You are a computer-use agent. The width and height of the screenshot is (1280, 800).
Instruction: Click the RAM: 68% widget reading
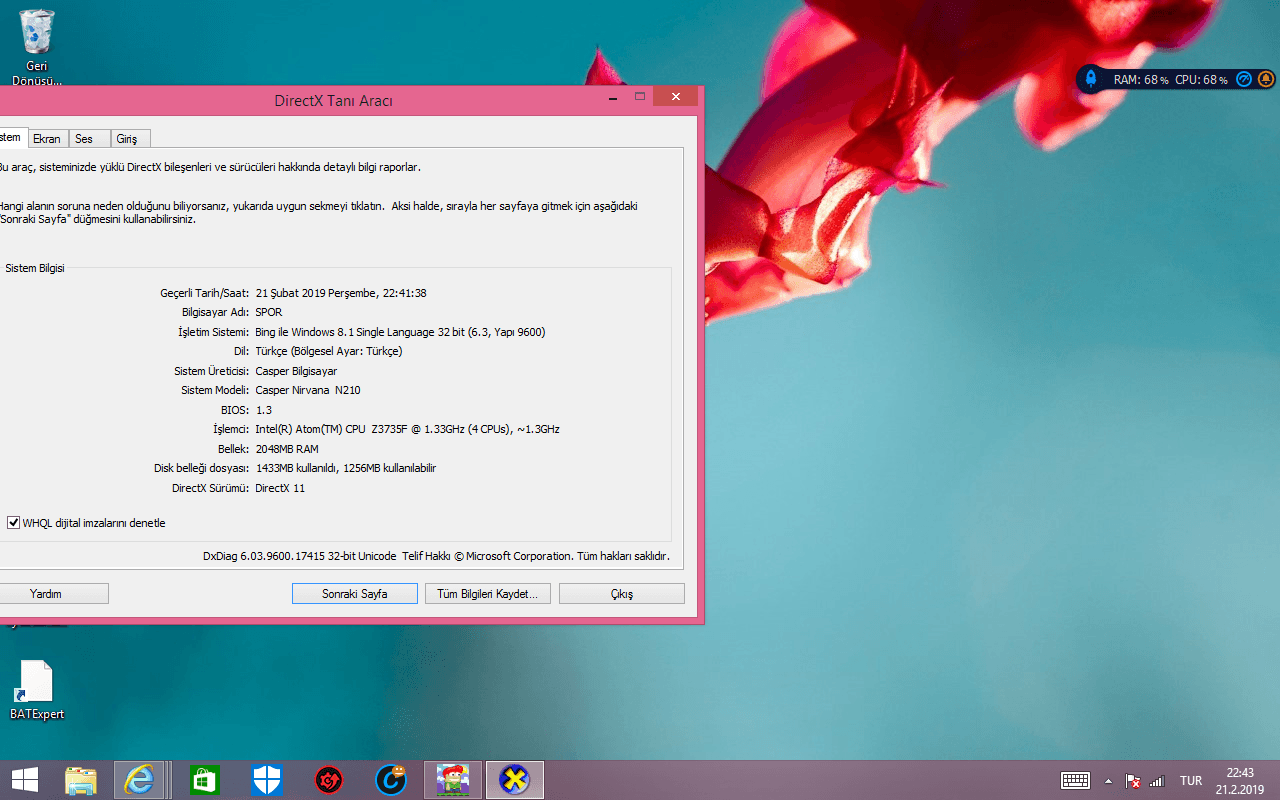[1140, 80]
